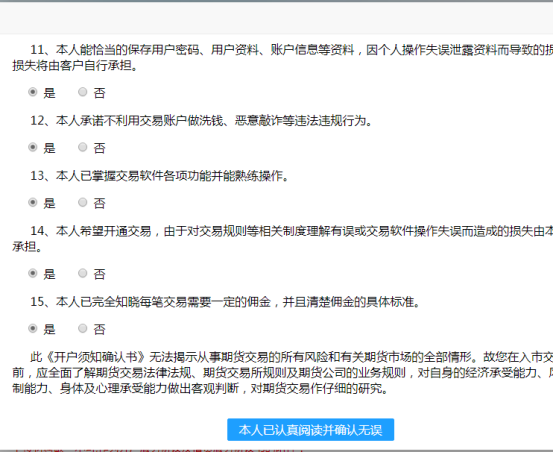Screen dimensions: 554x452
Task: Click question 12 anti-money-laundering statement text
Action: (201, 121)
